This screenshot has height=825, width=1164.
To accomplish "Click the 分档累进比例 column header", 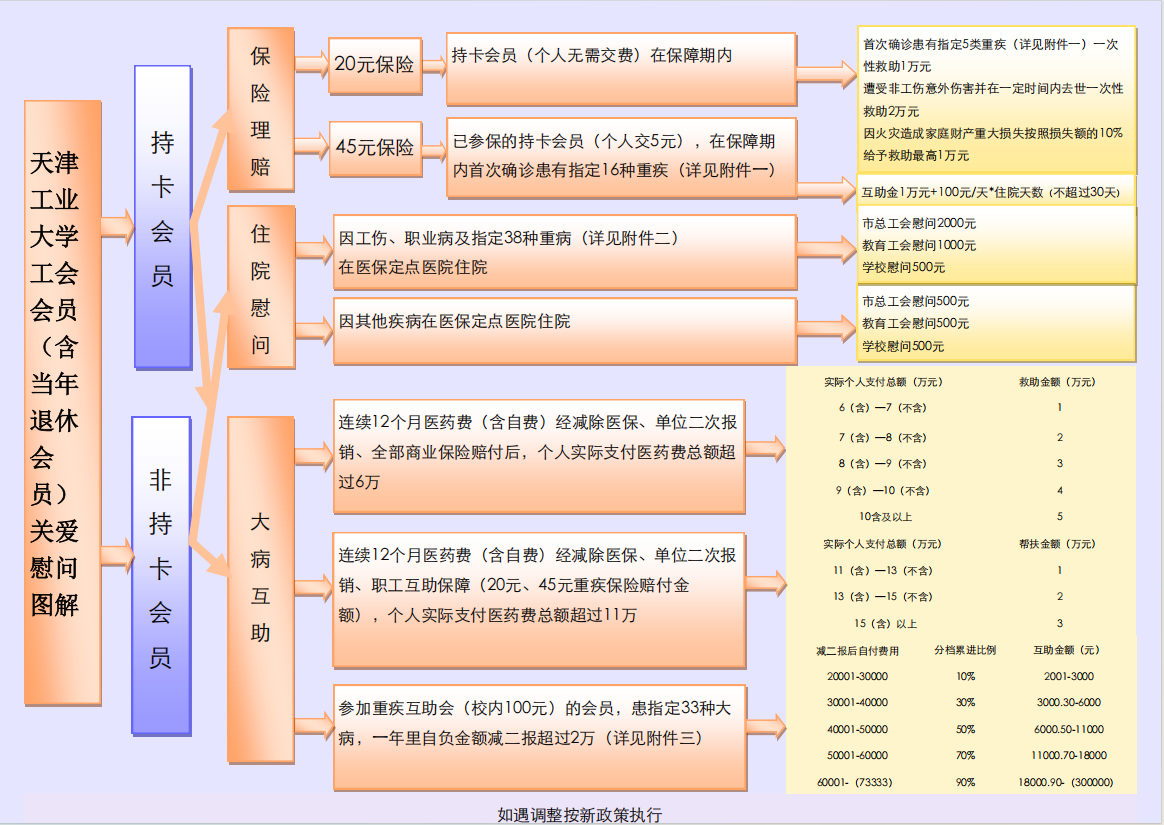I will pyautogui.click(x=965, y=650).
